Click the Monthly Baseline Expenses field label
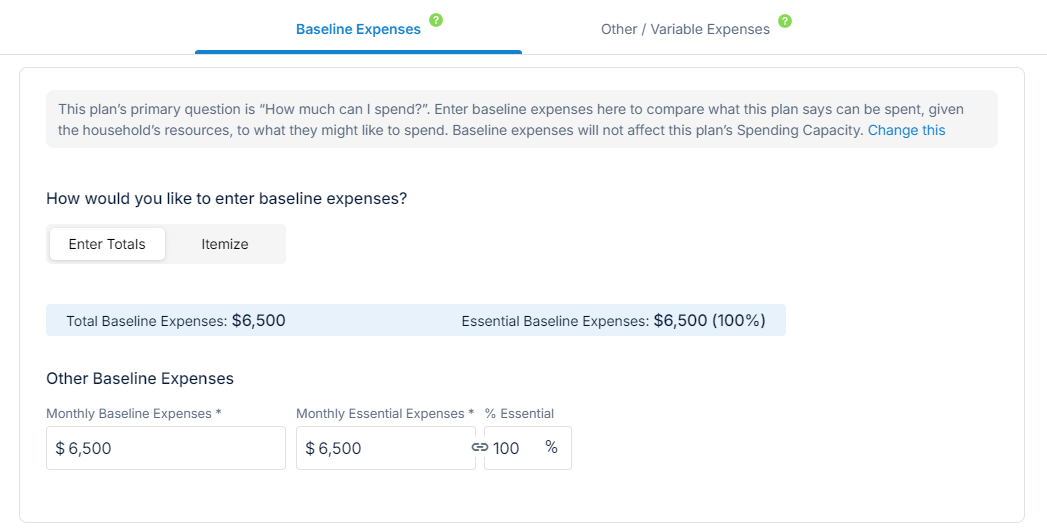The image size is (1047, 531). coord(128,413)
